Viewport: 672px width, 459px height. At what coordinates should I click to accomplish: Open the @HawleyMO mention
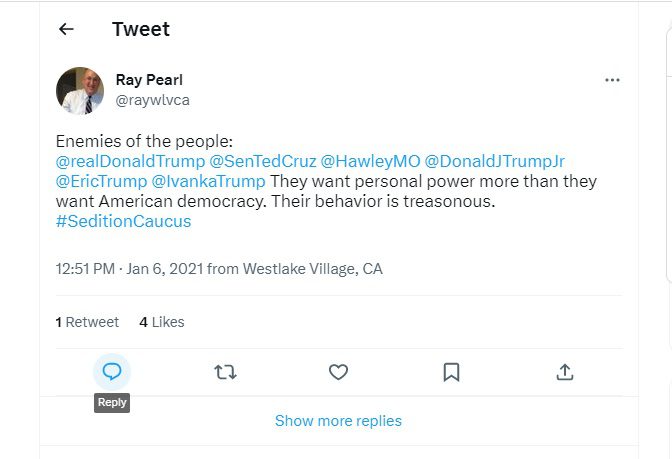click(x=370, y=161)
